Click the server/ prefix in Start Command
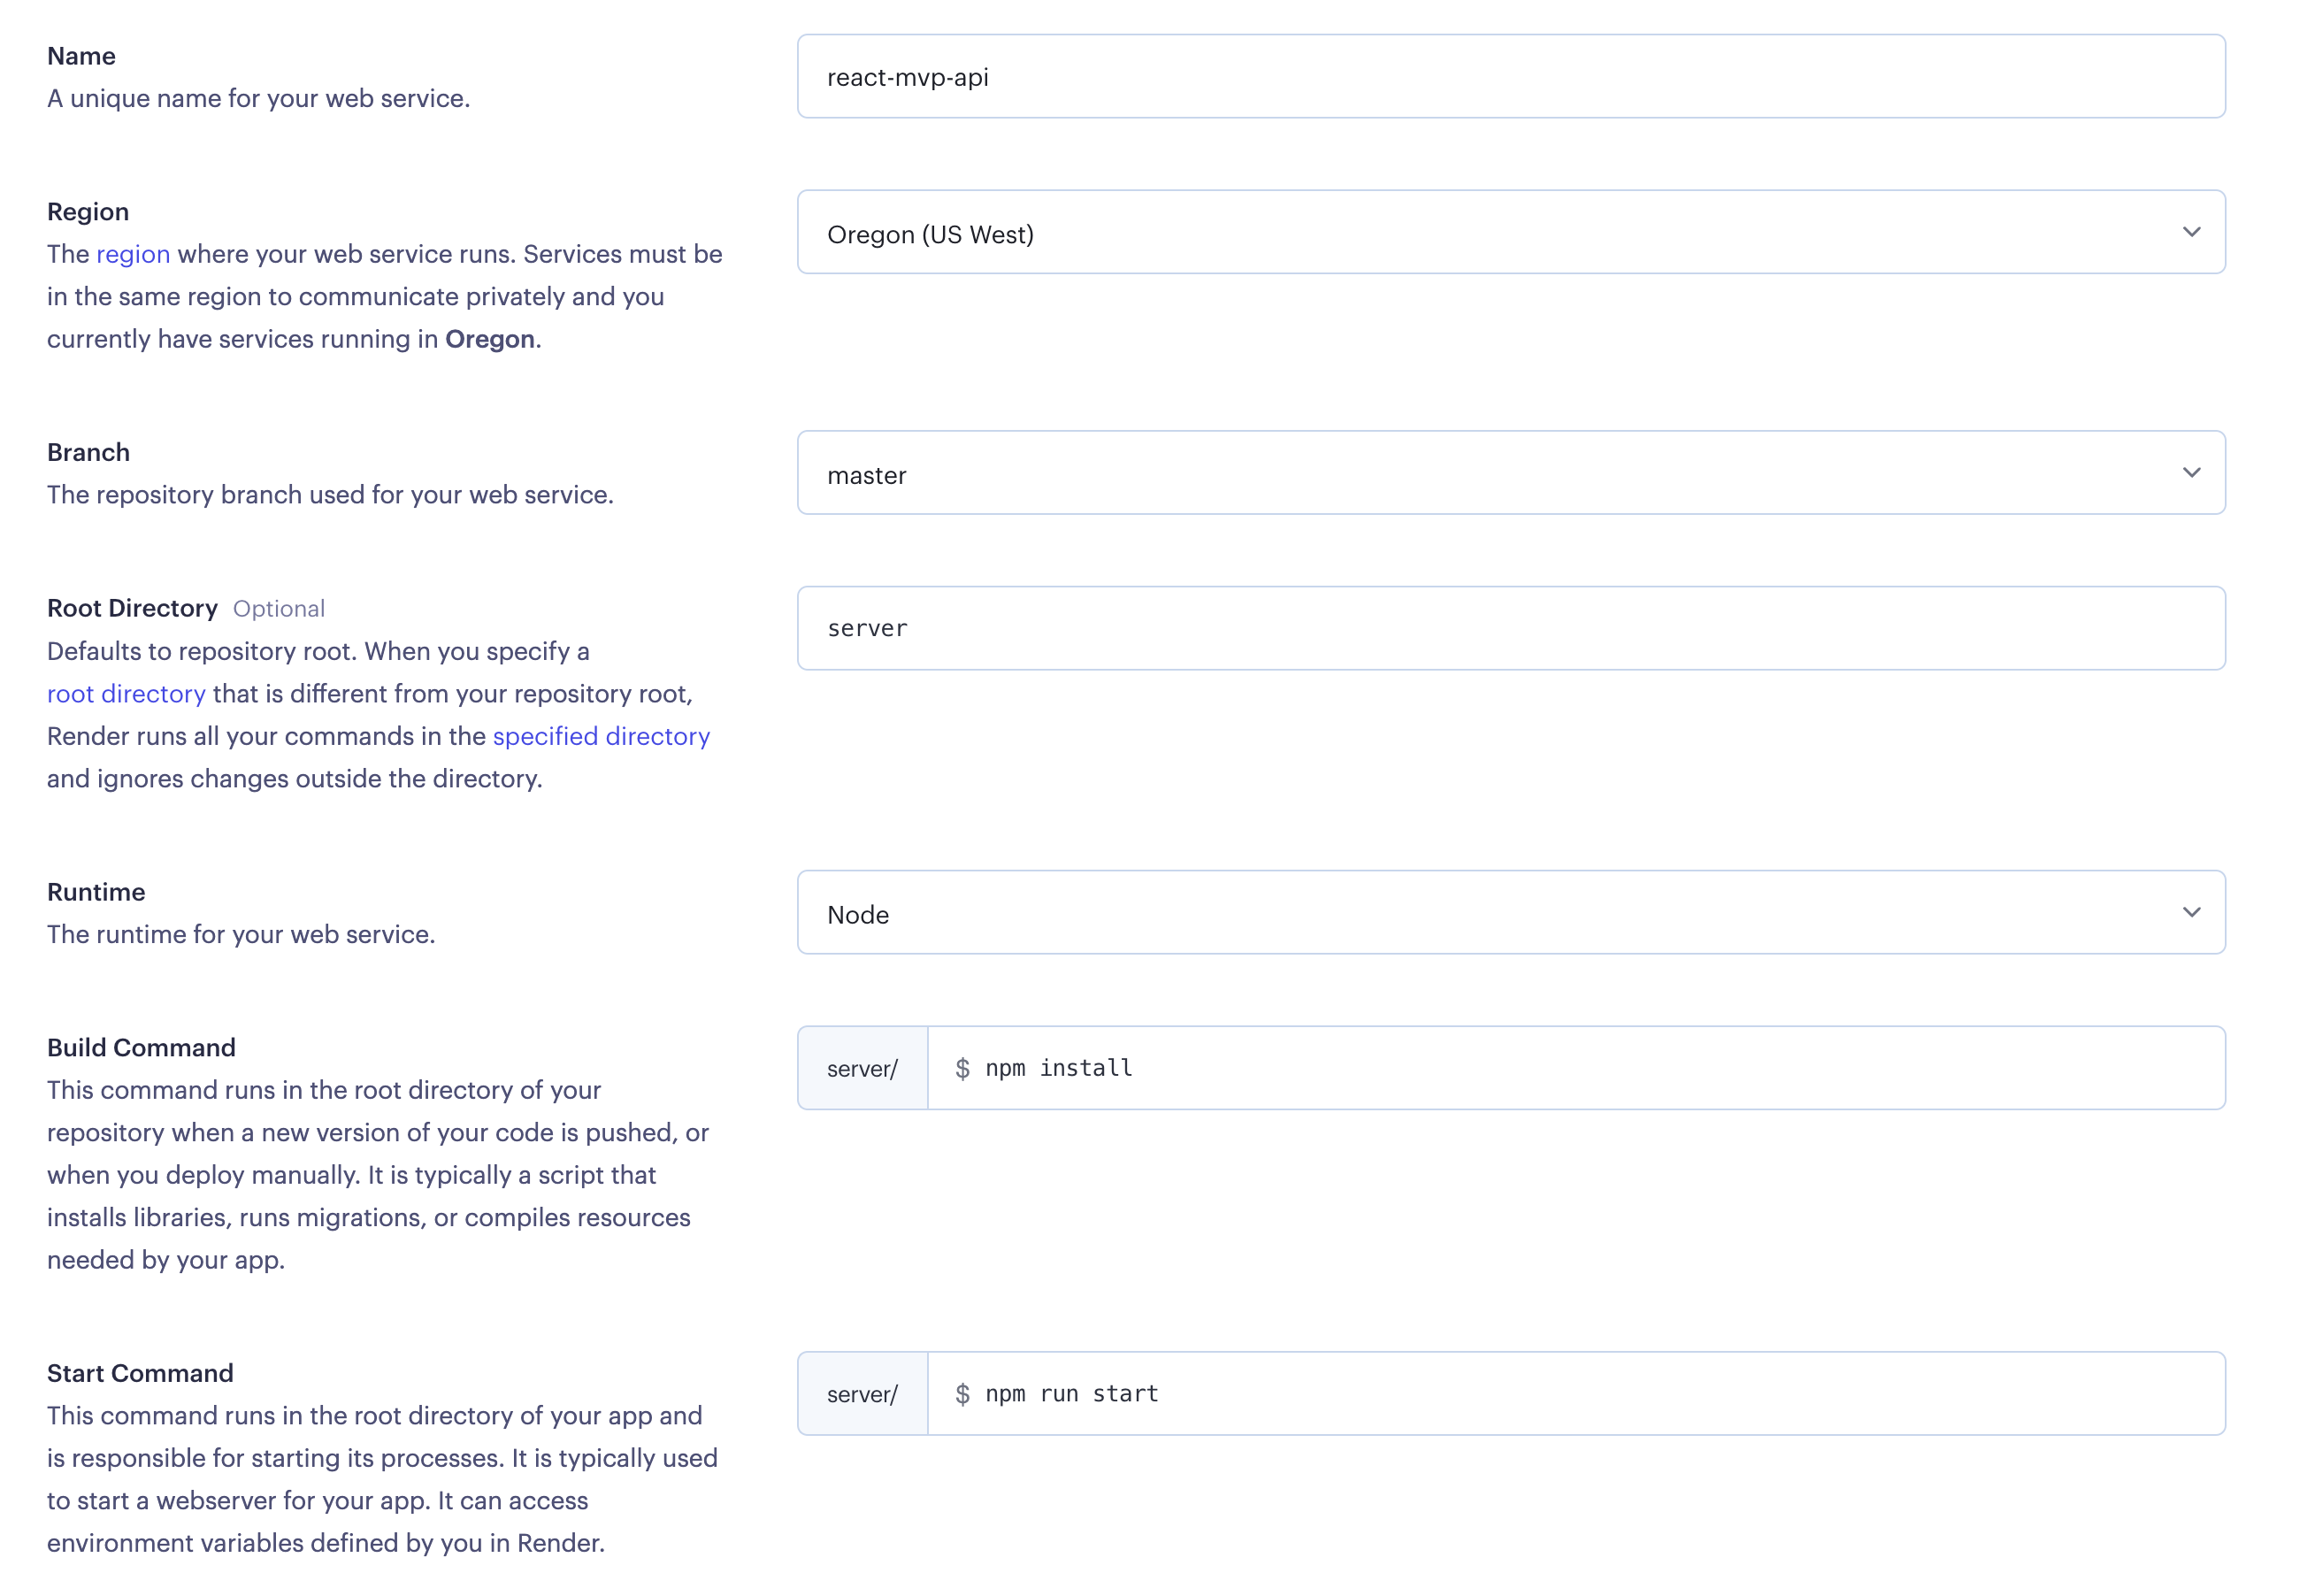2323x1596 pixels. [862, 1395]
